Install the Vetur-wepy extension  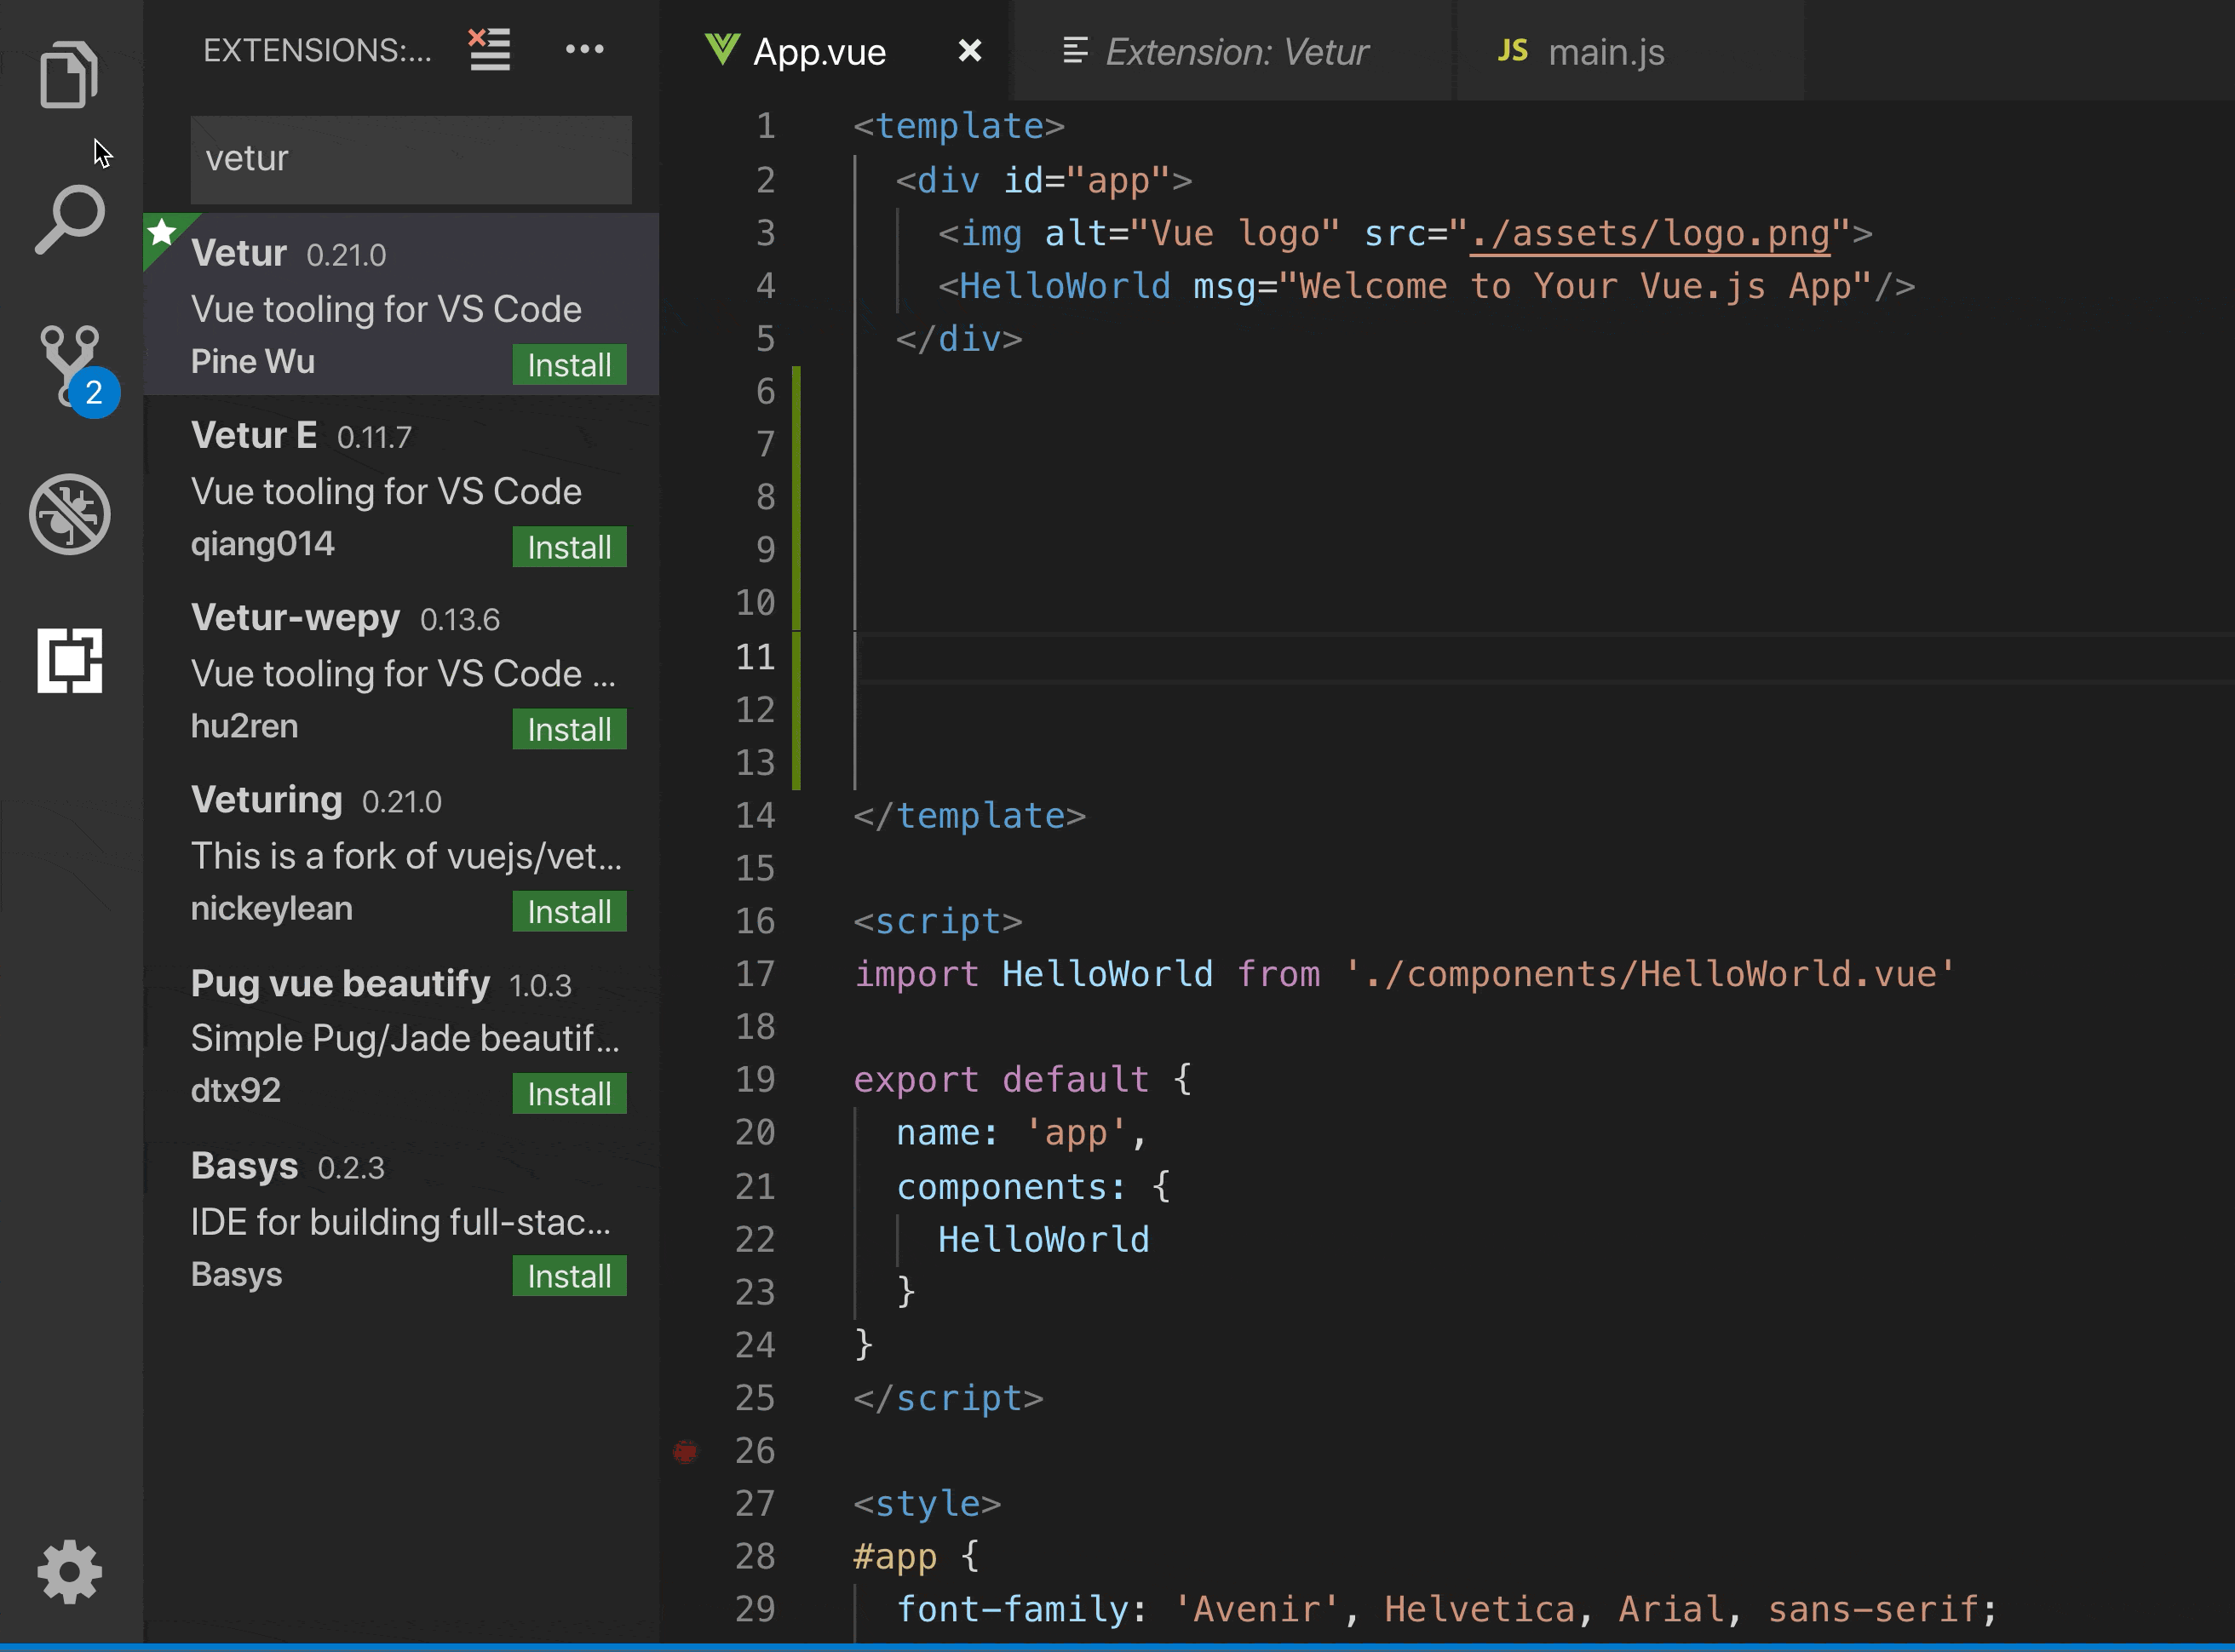pos(569,729)
